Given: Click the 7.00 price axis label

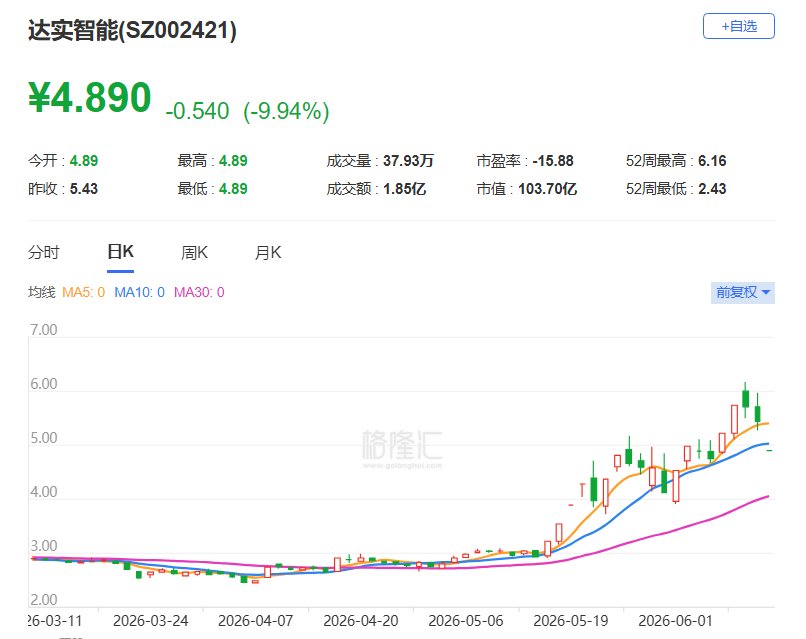Looking at the screenshot, I should [43, 330].
